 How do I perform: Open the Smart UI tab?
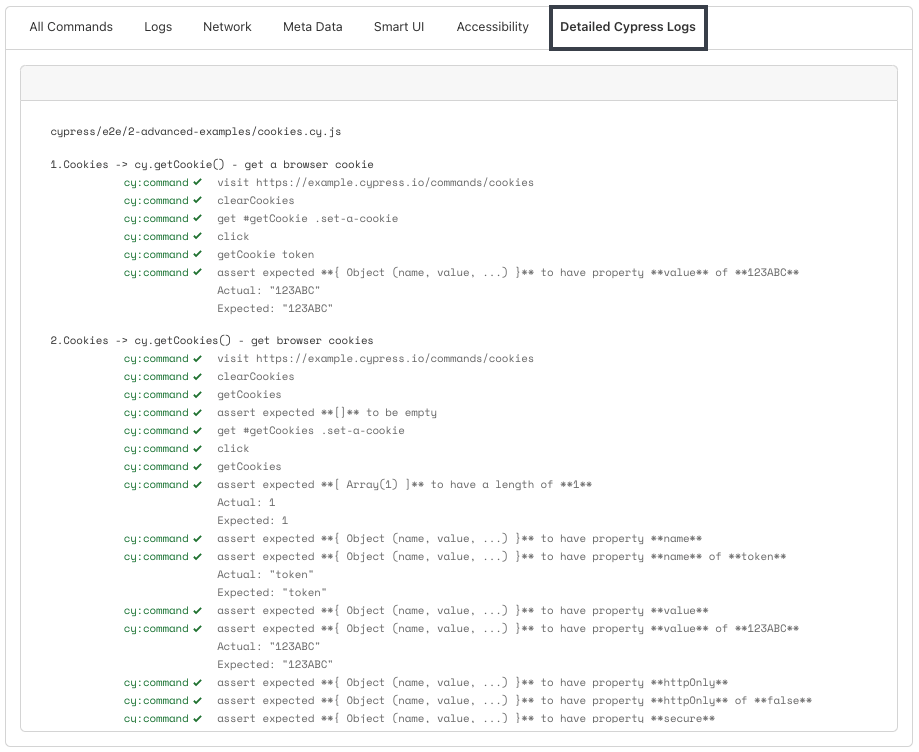point(399,27)
